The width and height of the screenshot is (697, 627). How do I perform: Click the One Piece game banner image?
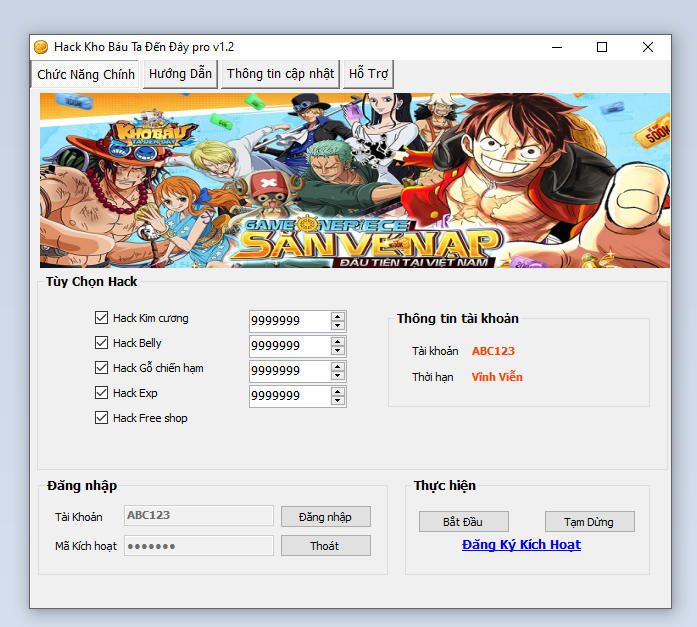[x=355, y=180]
